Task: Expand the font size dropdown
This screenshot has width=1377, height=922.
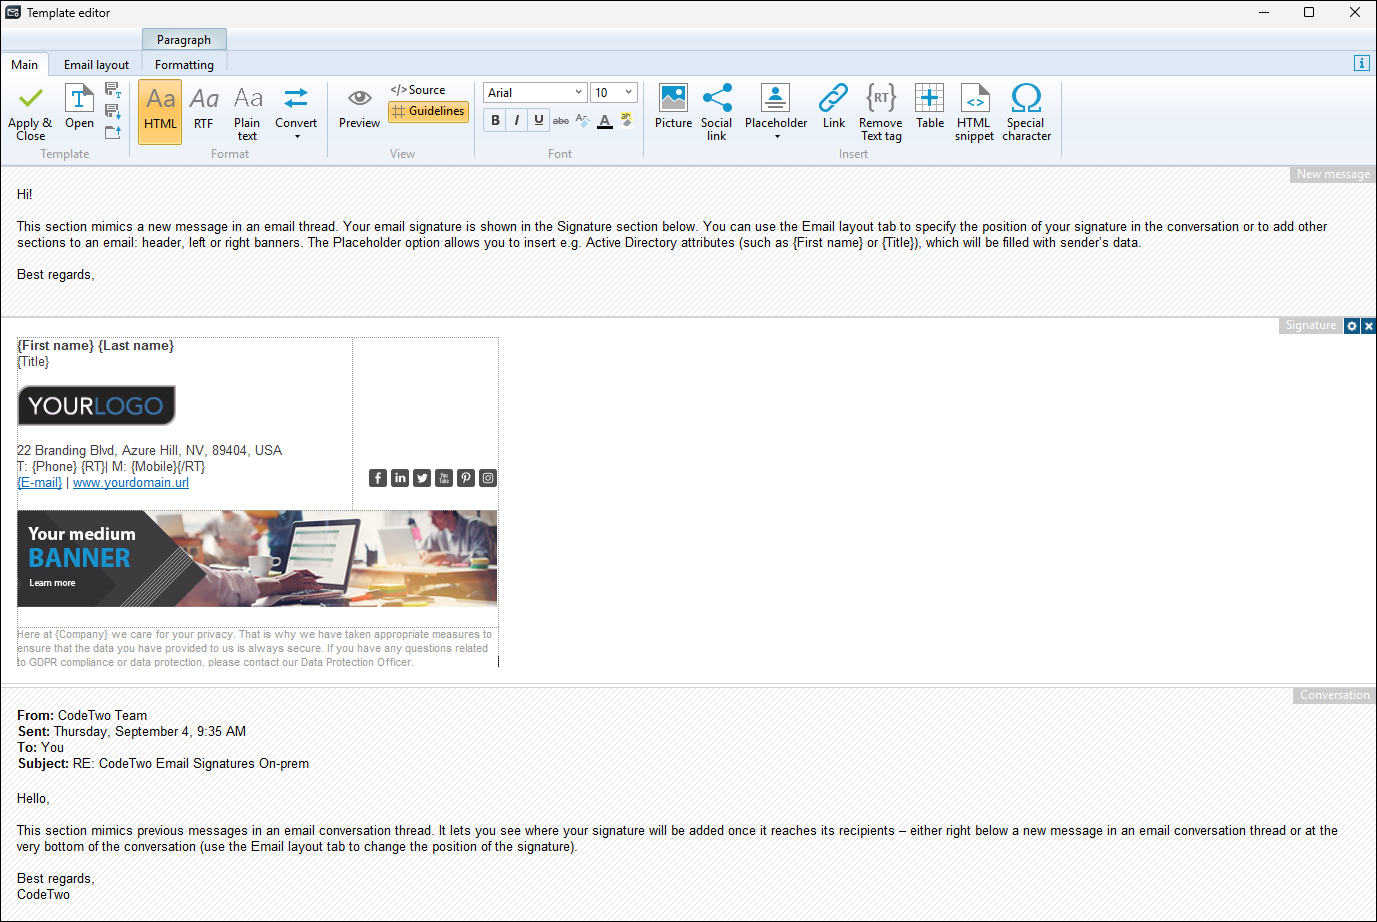Action: click(628, 92)
